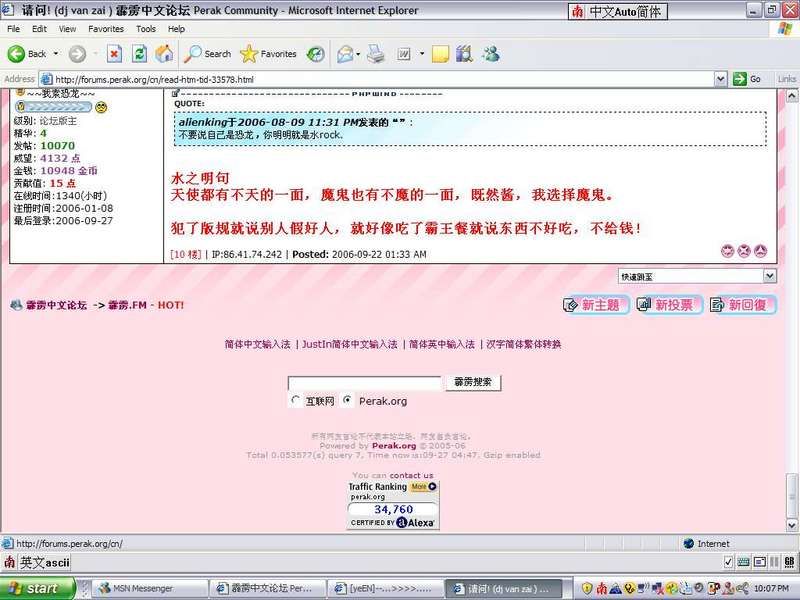The width and height of the screenshot is (800, 600).
Task: Open the 快速跳至 quick jump dropdown
Action: point(696,276)
